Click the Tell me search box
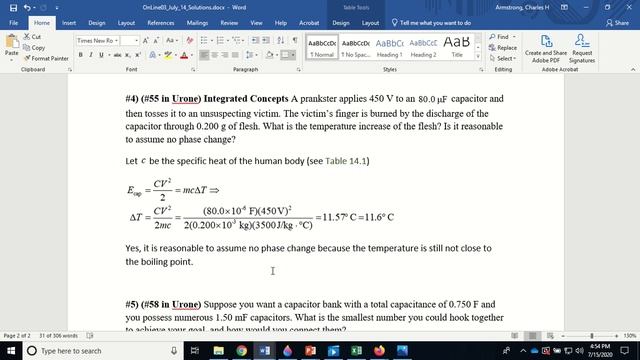Screen dimensions: 640x360 (431, 23)
